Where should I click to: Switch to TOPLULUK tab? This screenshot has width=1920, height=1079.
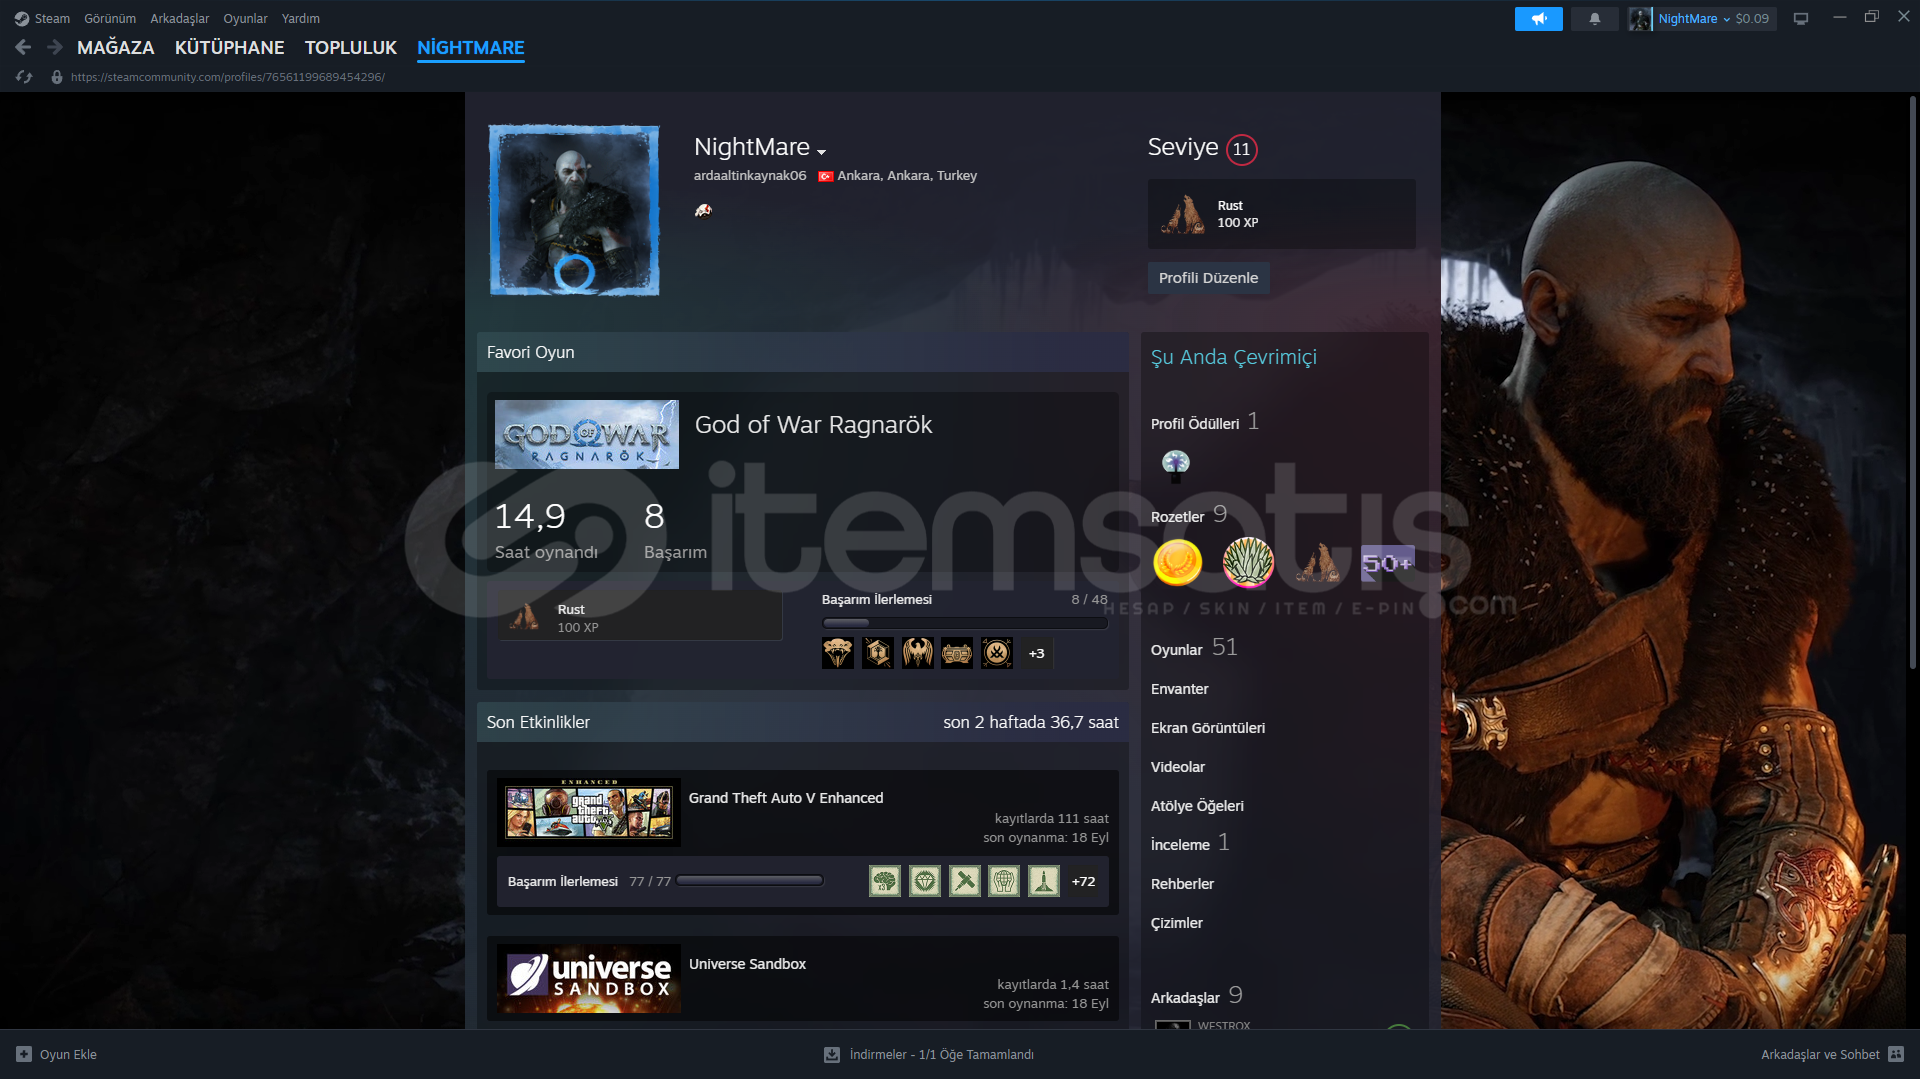tap(351, 47)
